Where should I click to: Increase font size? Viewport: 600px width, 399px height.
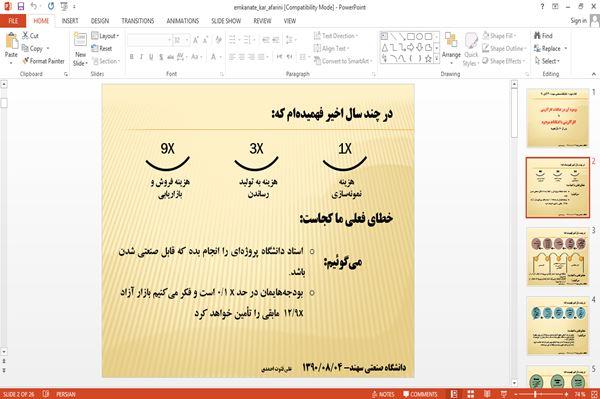point(196,40)
